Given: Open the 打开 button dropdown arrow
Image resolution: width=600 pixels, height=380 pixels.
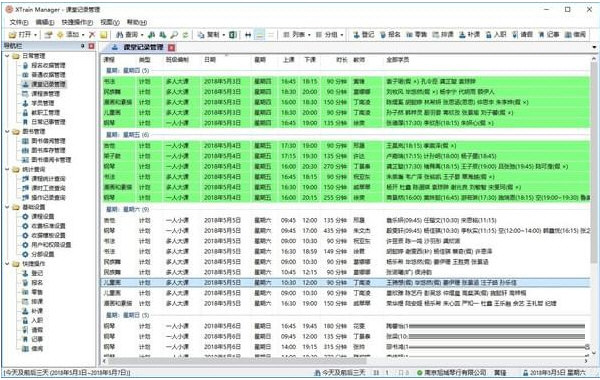Looking at the screenshot, I should tap(35, 35).
